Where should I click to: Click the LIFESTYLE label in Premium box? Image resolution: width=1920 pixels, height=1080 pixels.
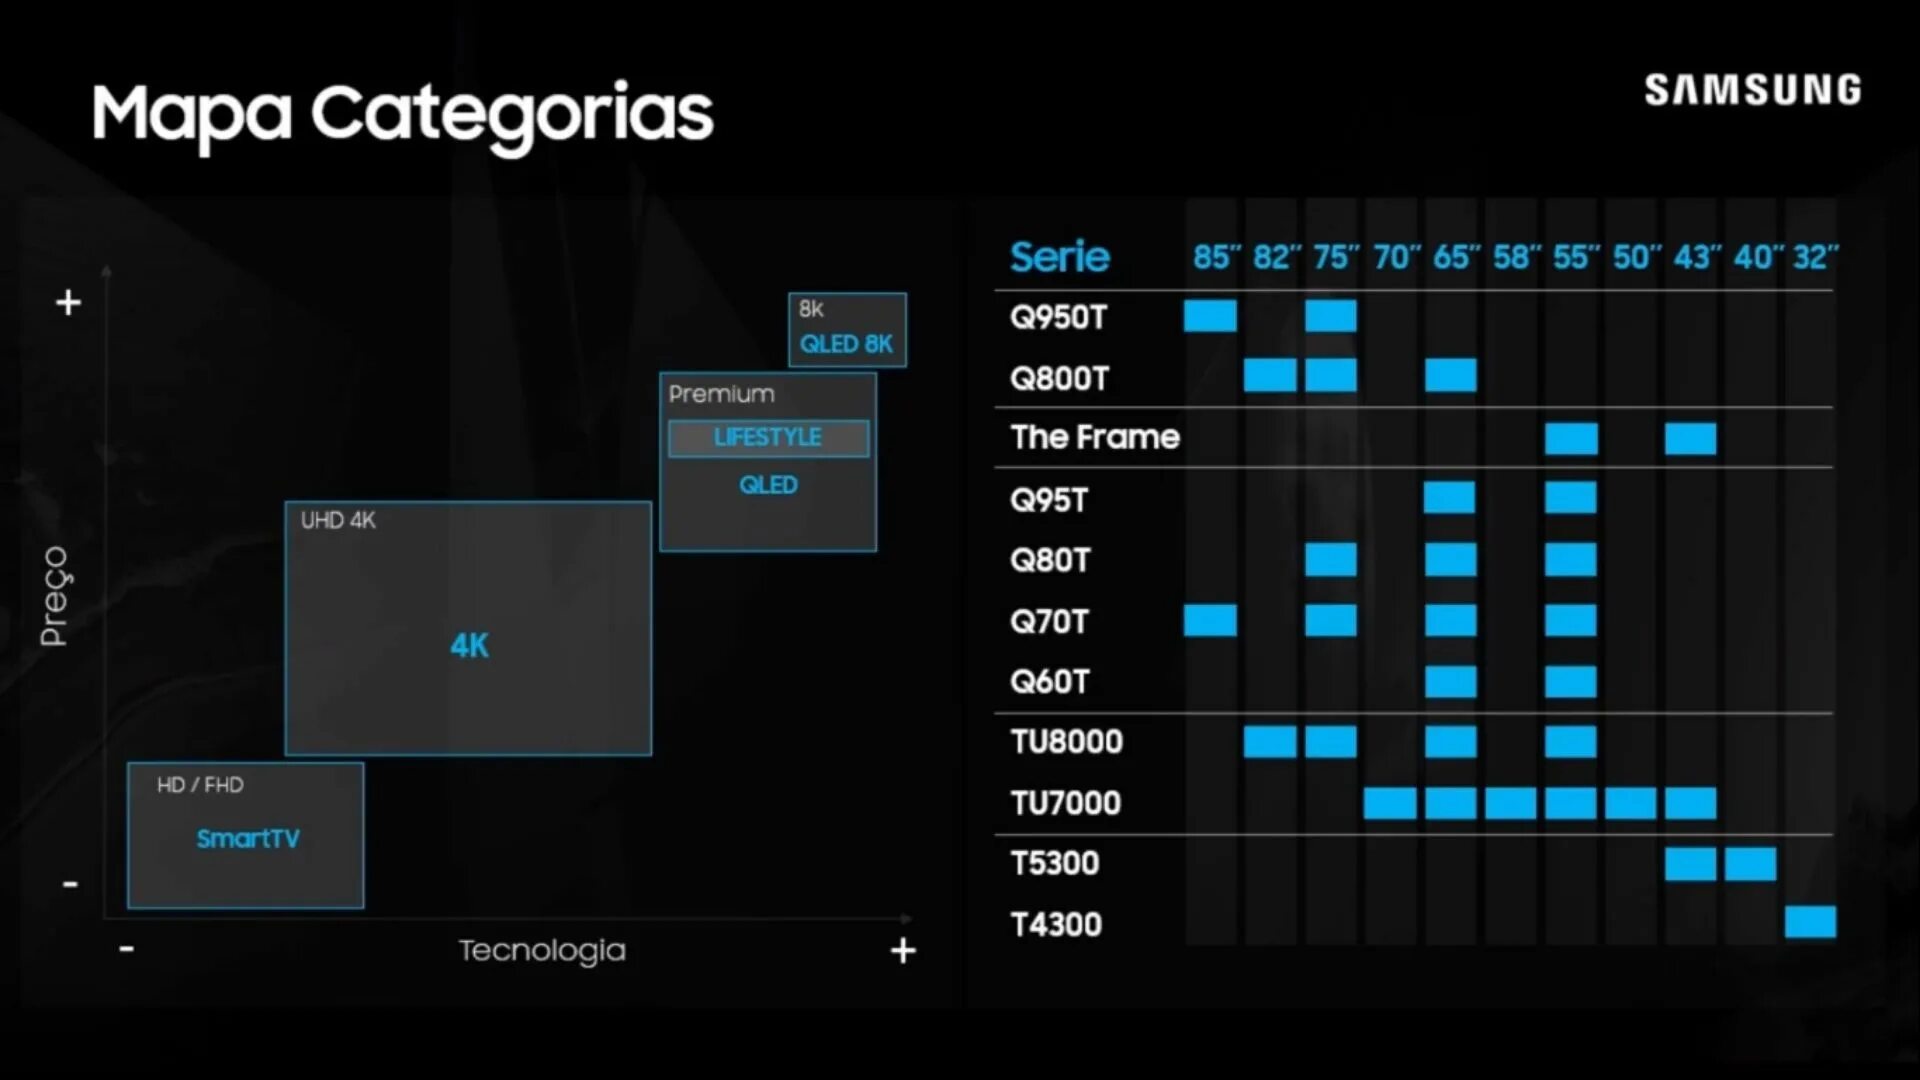(768, 438)
